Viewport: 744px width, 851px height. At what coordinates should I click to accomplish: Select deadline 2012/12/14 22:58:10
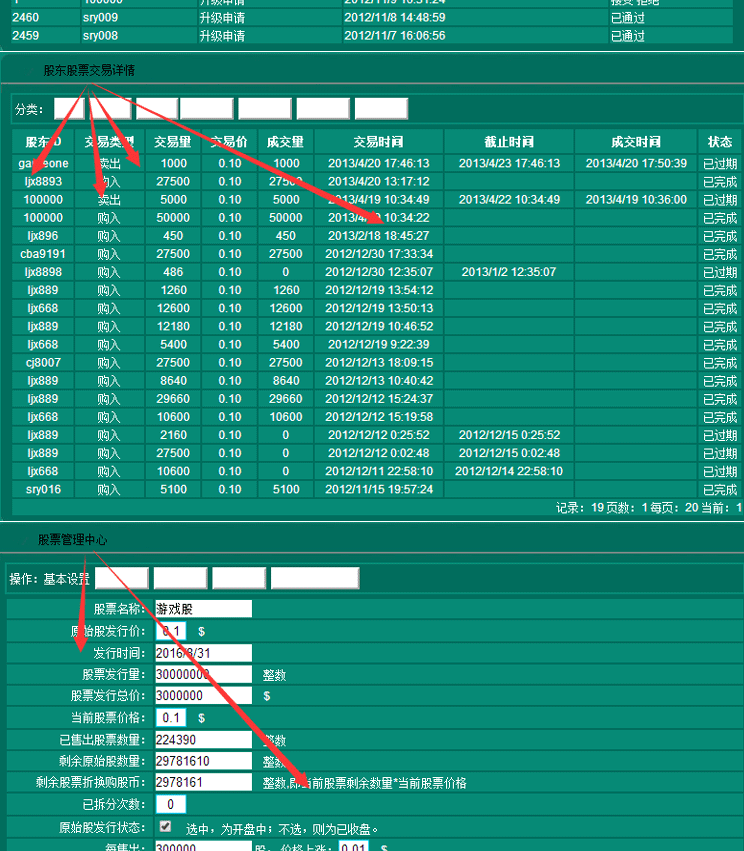(x=509, y=471)
